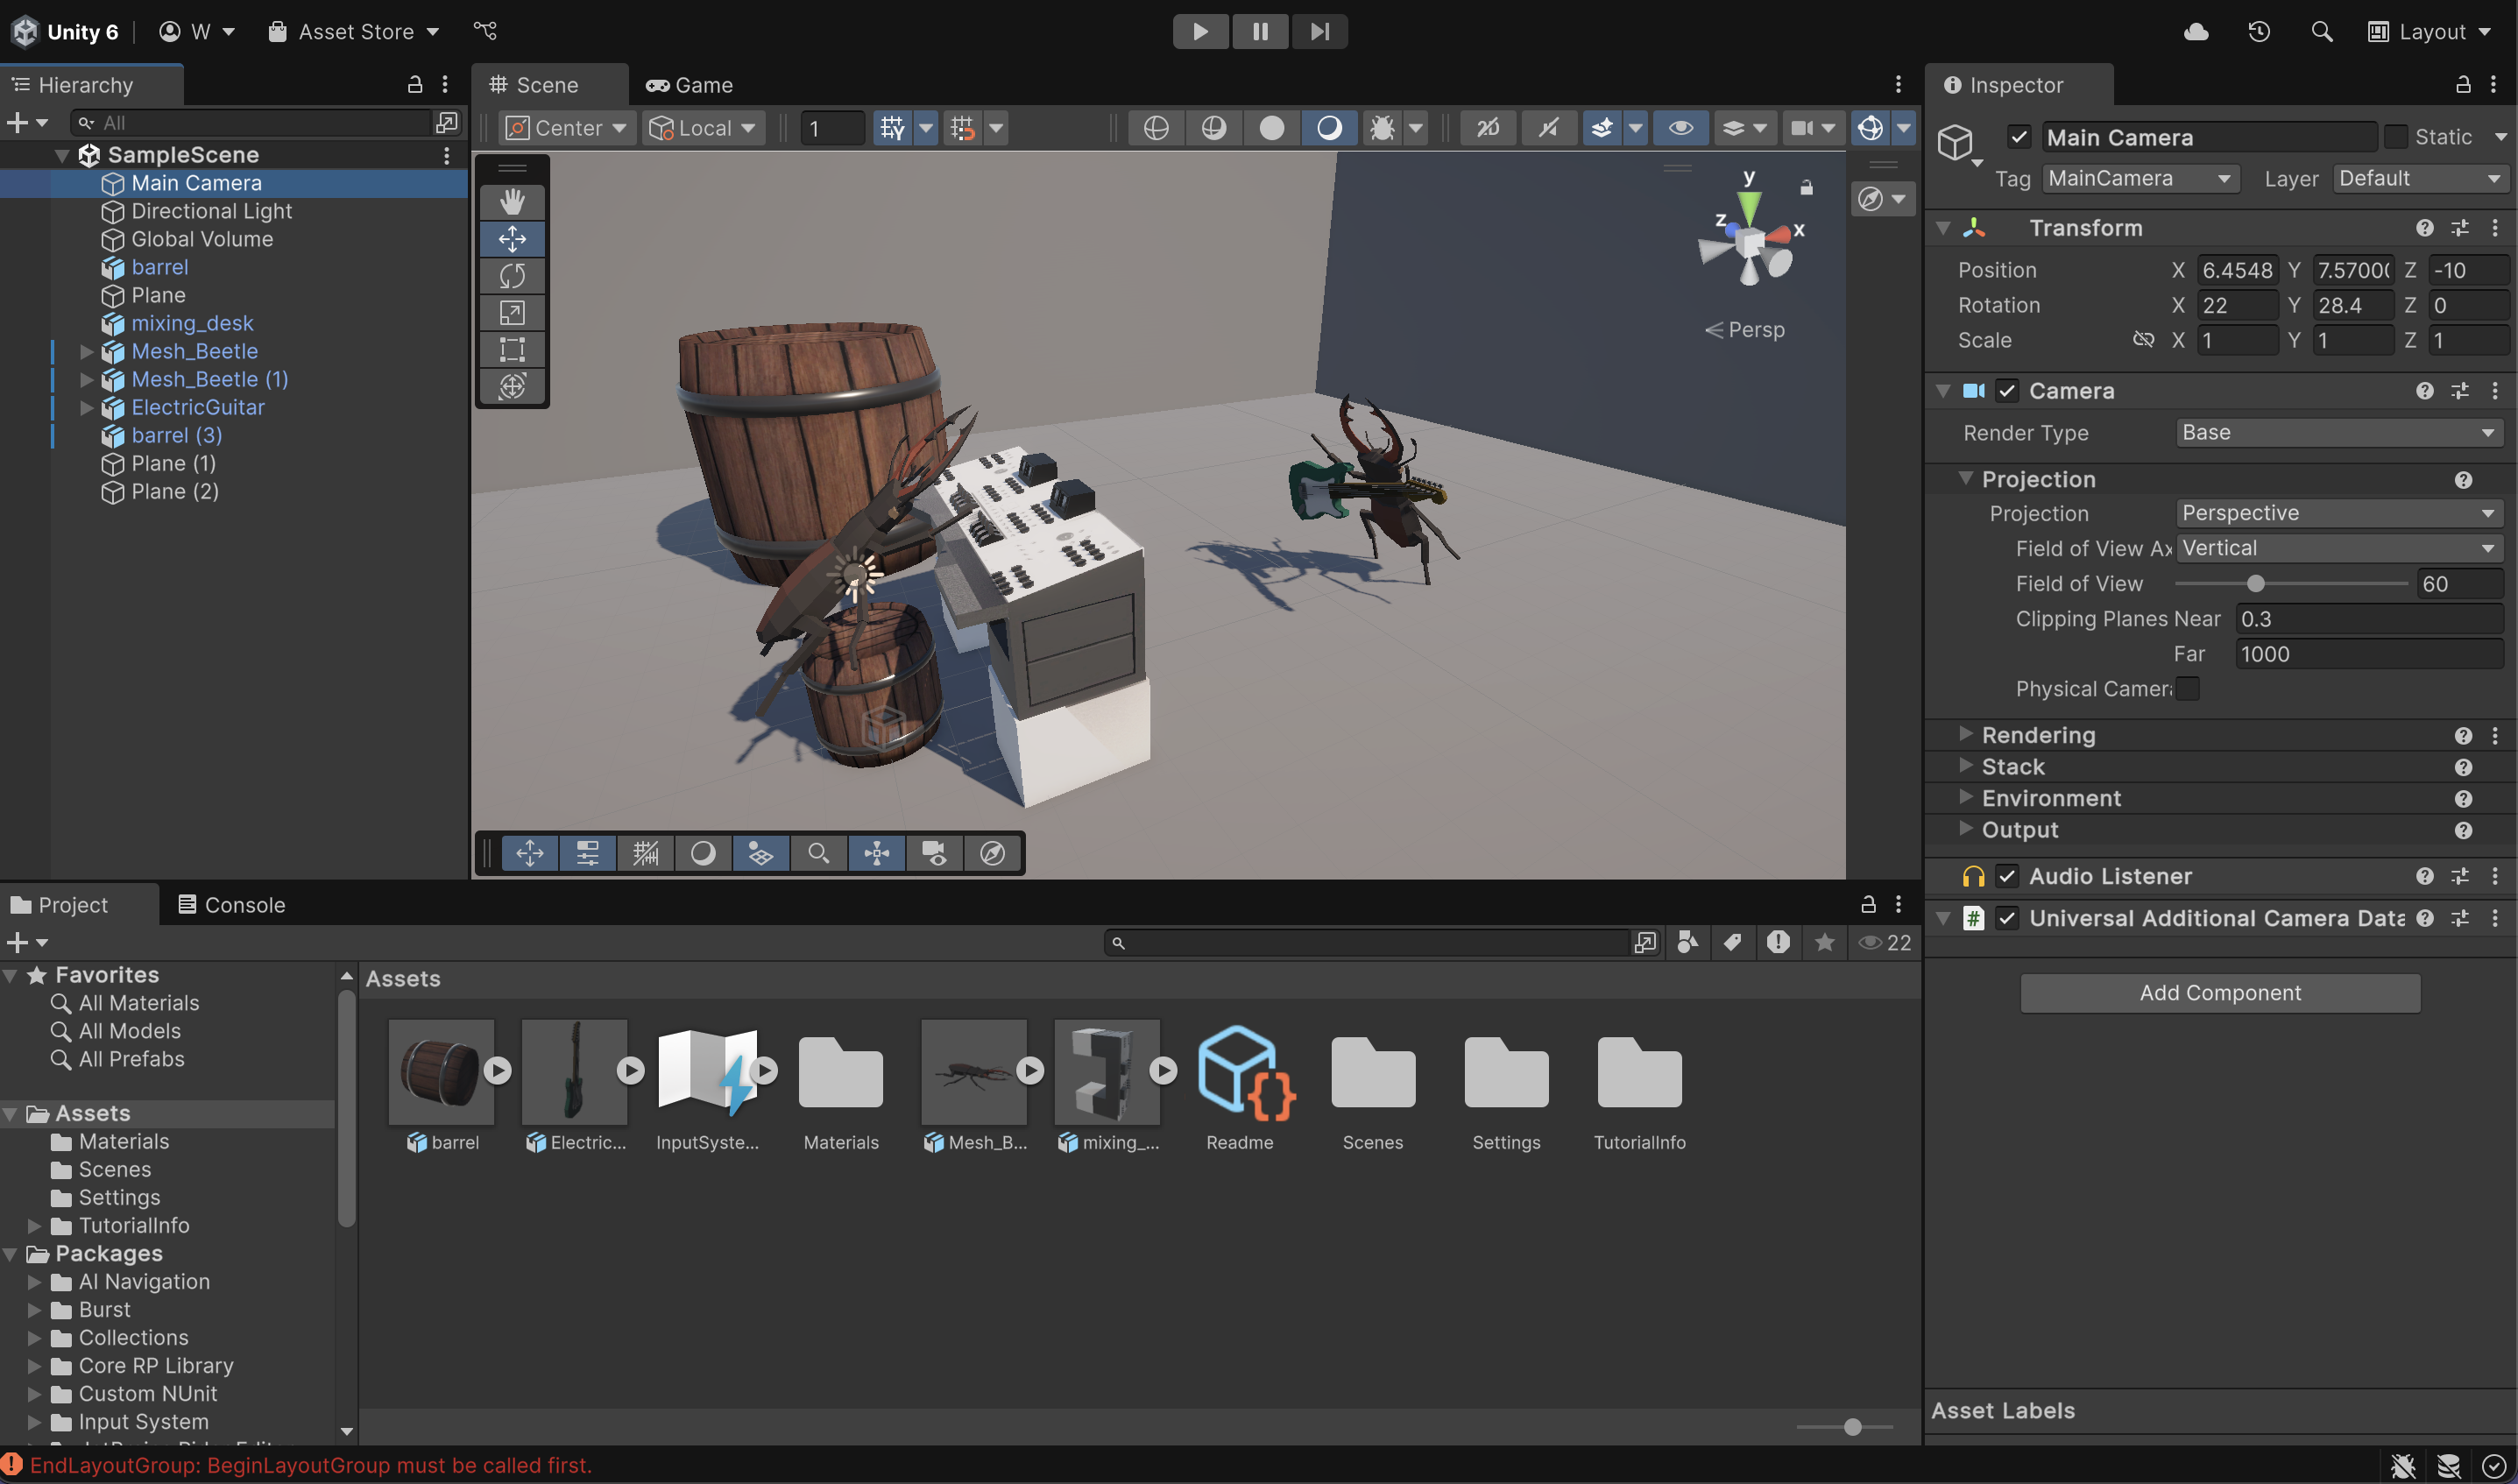This screenshot has height=1484, width=2518.
Task: Adjust the Field of View slider
Action: pyautogui.click(x=2256, y=584)
